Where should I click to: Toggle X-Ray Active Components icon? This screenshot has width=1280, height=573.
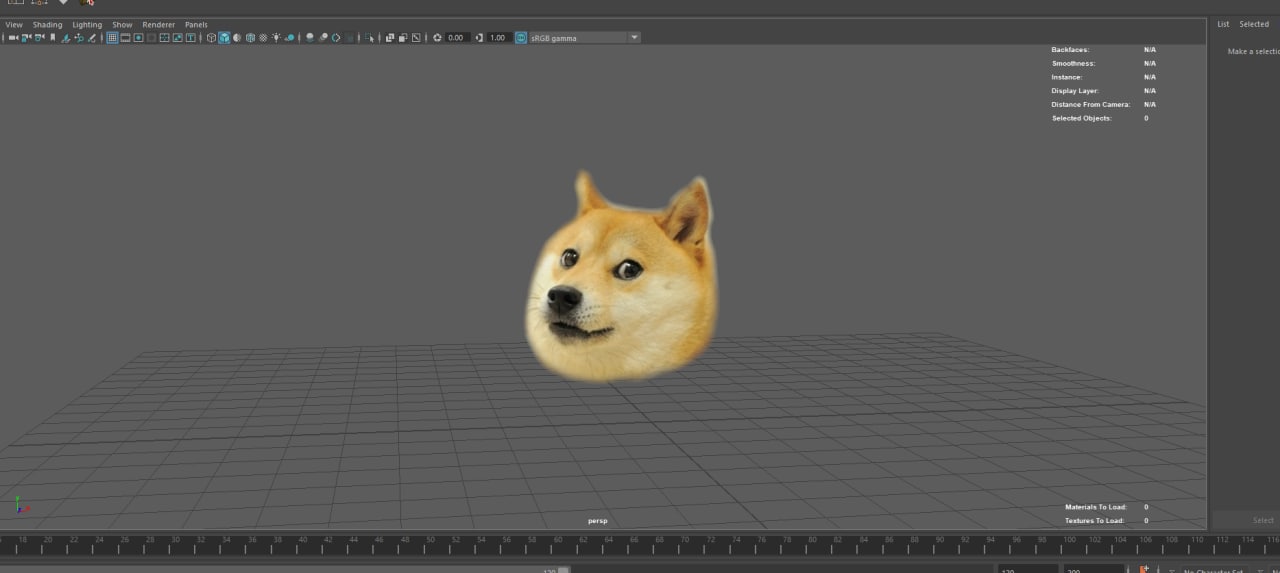(402, 37)
